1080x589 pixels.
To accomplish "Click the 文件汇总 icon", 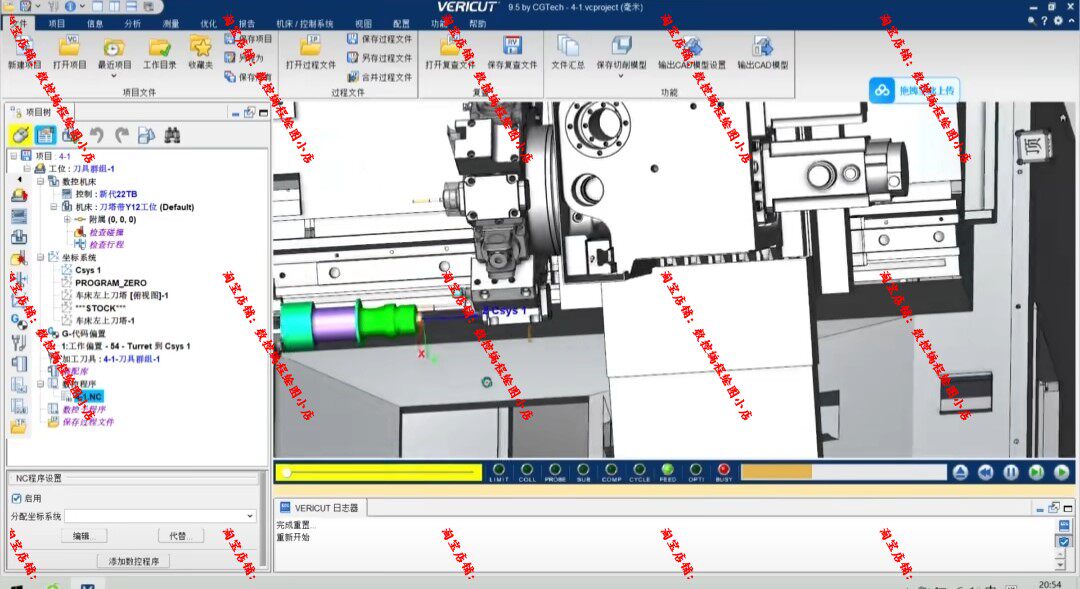I will [568, 47].
